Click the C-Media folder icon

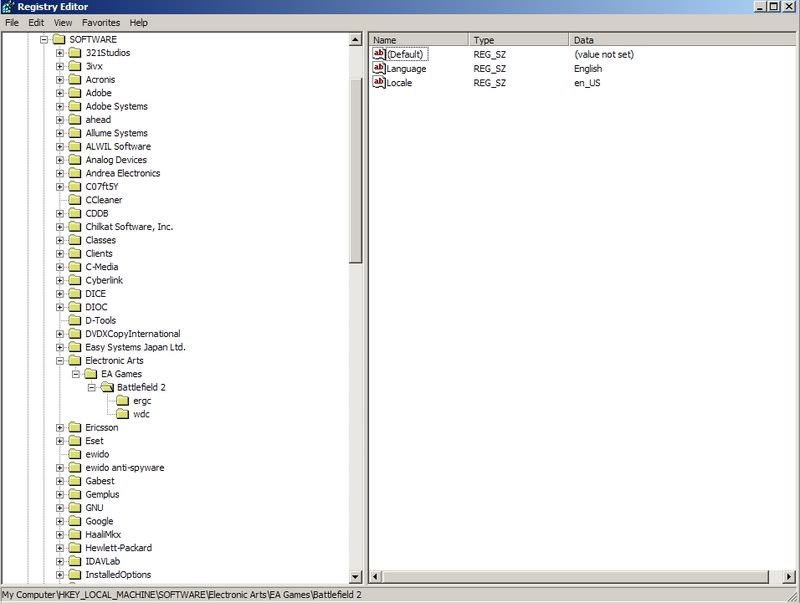75,267
